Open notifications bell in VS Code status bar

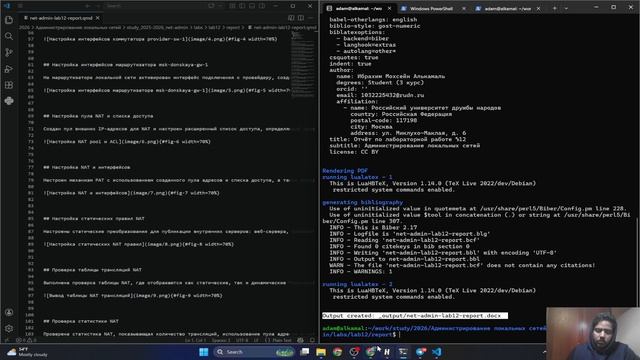312,340
